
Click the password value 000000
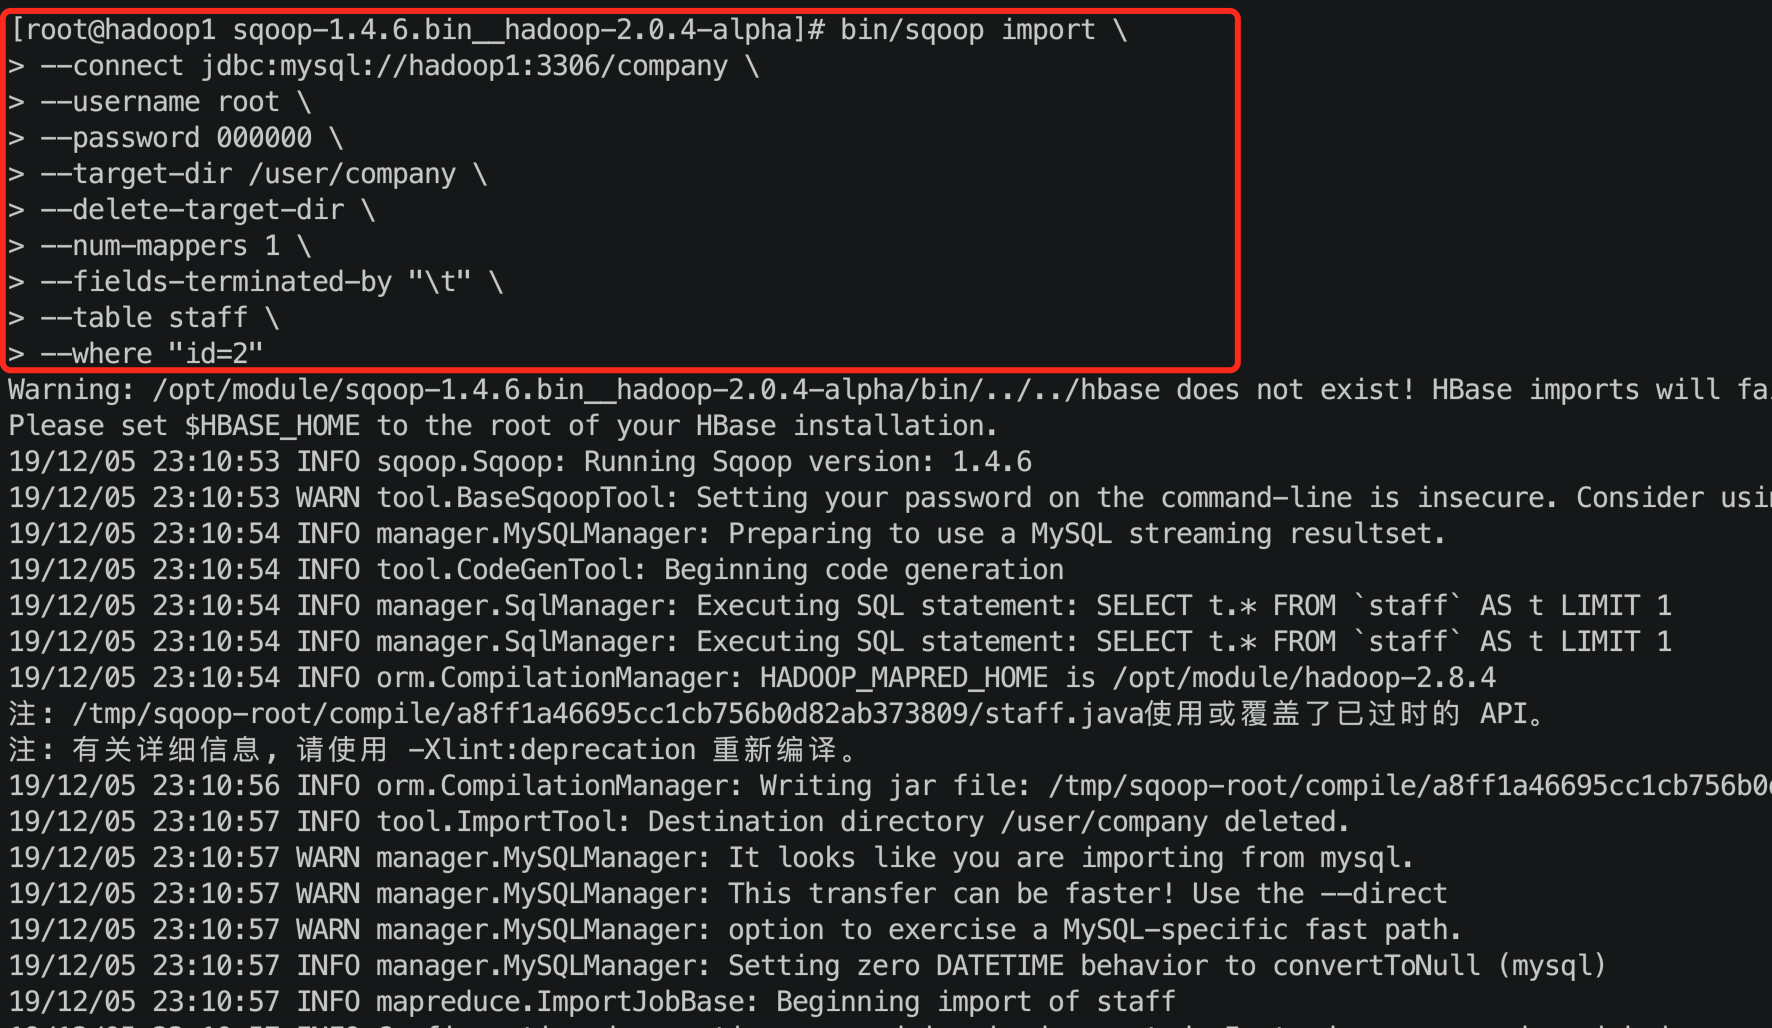pyautogui.click(x=264, y=138)
